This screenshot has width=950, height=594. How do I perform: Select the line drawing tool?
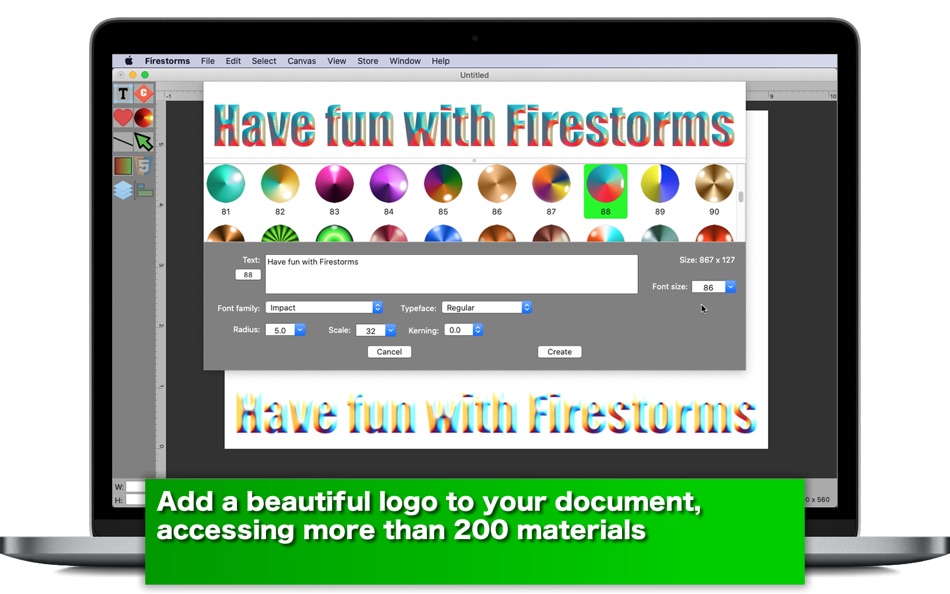(x=123, y=142)
